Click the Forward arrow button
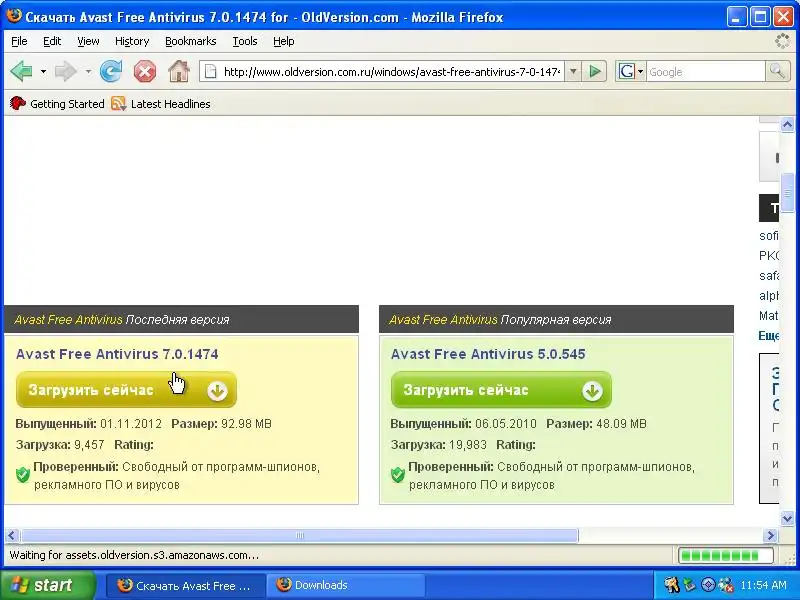This screenshot has width=800, height=600. click(x=65, y=71)
